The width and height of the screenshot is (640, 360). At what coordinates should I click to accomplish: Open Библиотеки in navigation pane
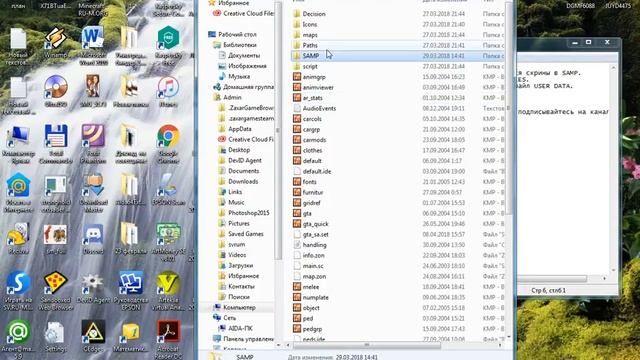(x=240, y=45)
